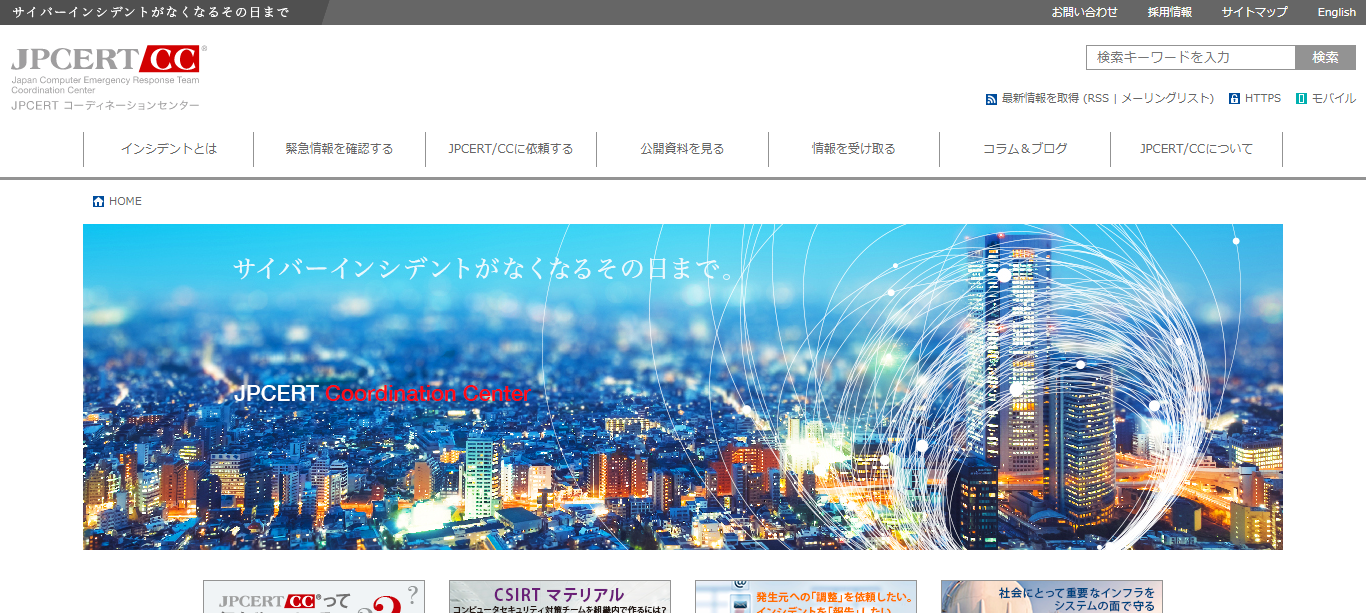The width and height of the screenshot is (1366, 613).
Task: Open お問い合わせ contact link
Action: click(1084, 12)
